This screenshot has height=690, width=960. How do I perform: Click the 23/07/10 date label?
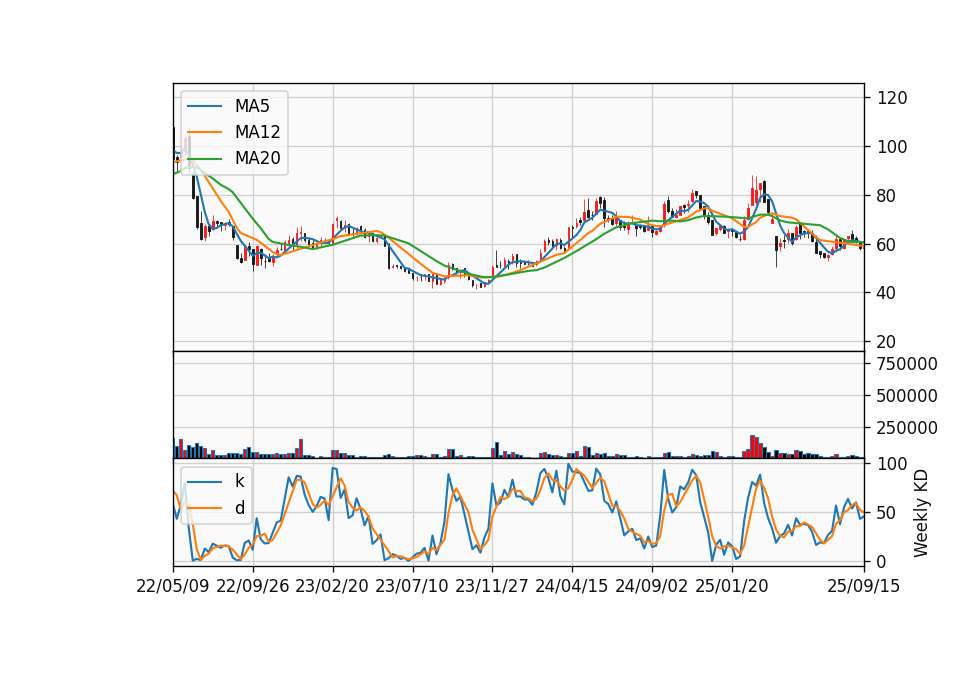tap(412, 586)
